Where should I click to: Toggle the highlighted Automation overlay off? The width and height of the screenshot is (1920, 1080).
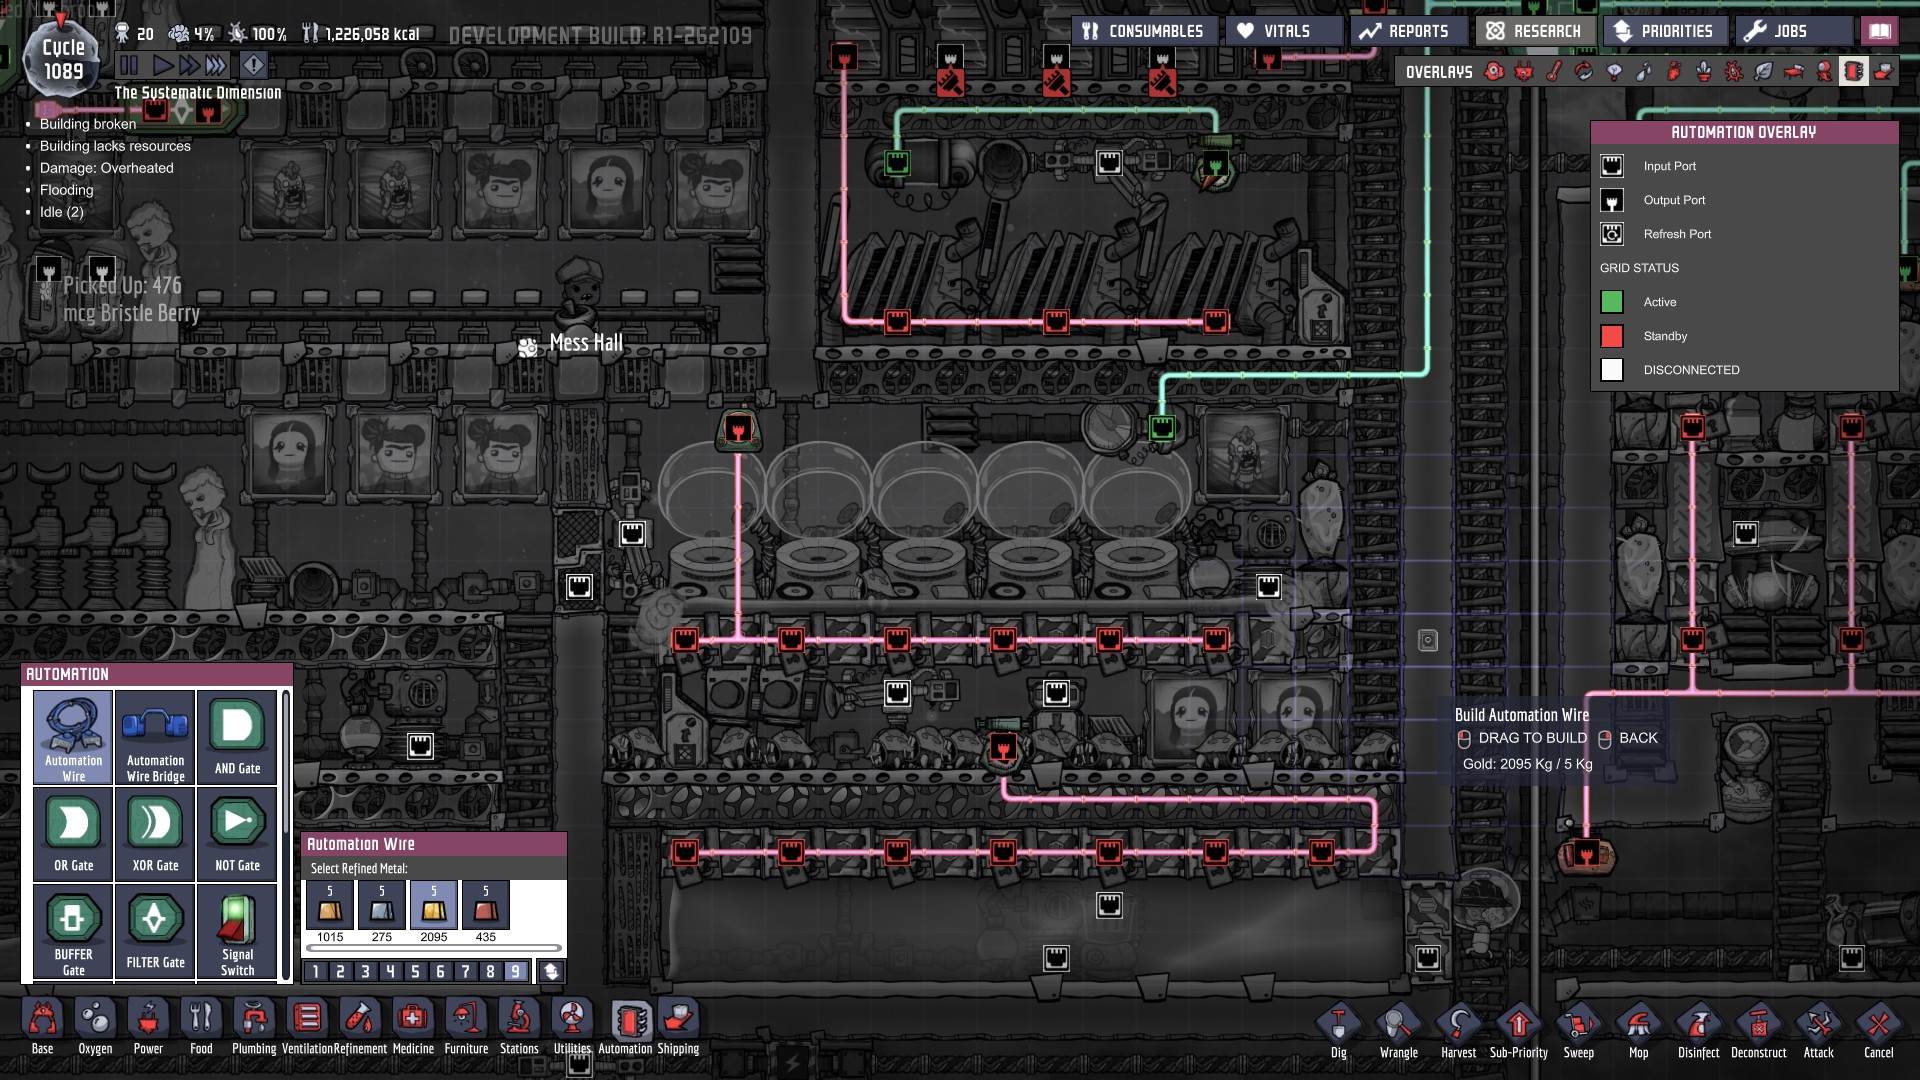[x=1853, y=72]
